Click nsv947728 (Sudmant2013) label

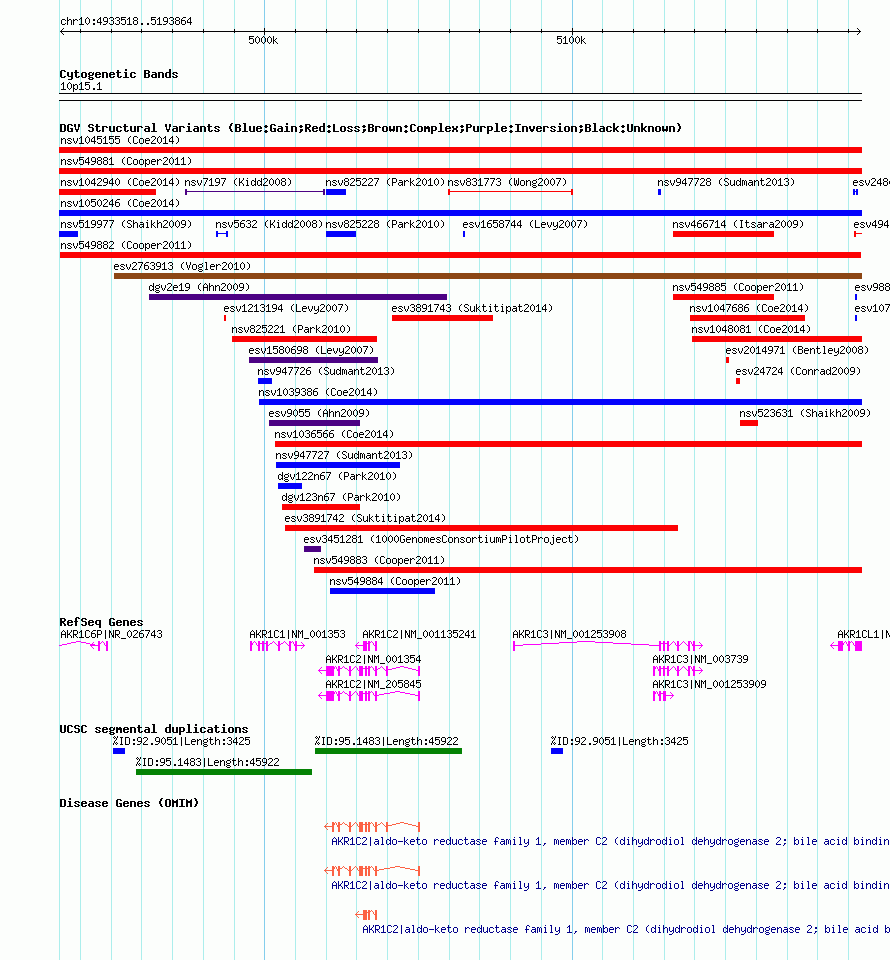click(x=726, y=182)
